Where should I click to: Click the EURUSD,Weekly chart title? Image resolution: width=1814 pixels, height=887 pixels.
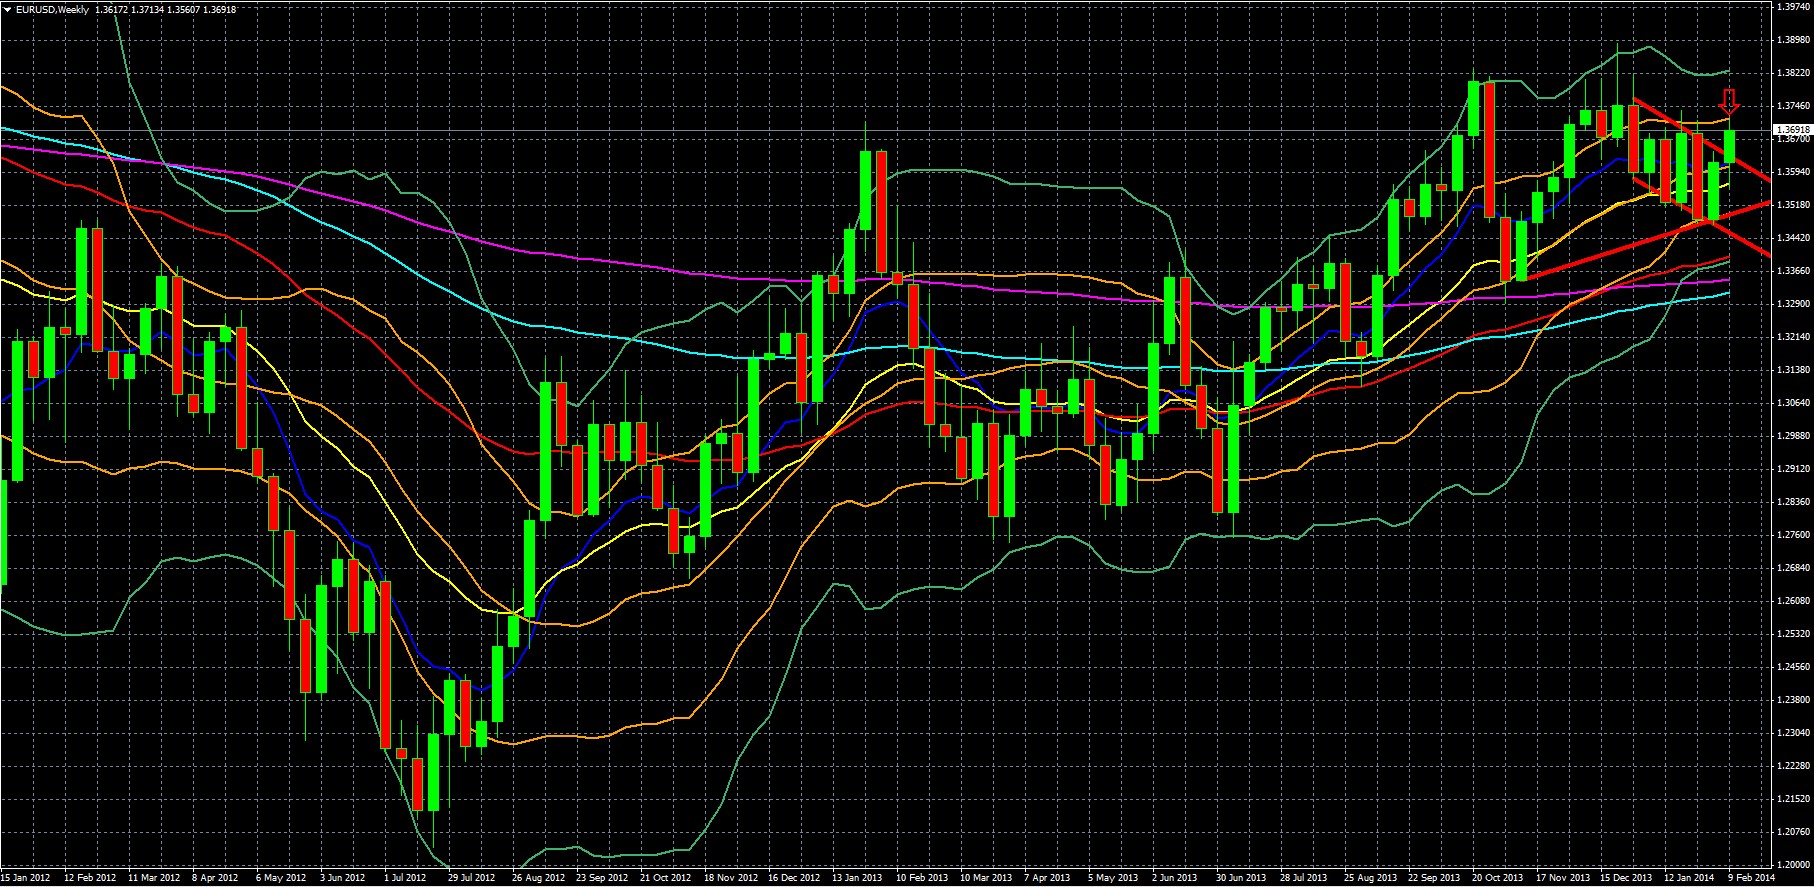(52, 10)
